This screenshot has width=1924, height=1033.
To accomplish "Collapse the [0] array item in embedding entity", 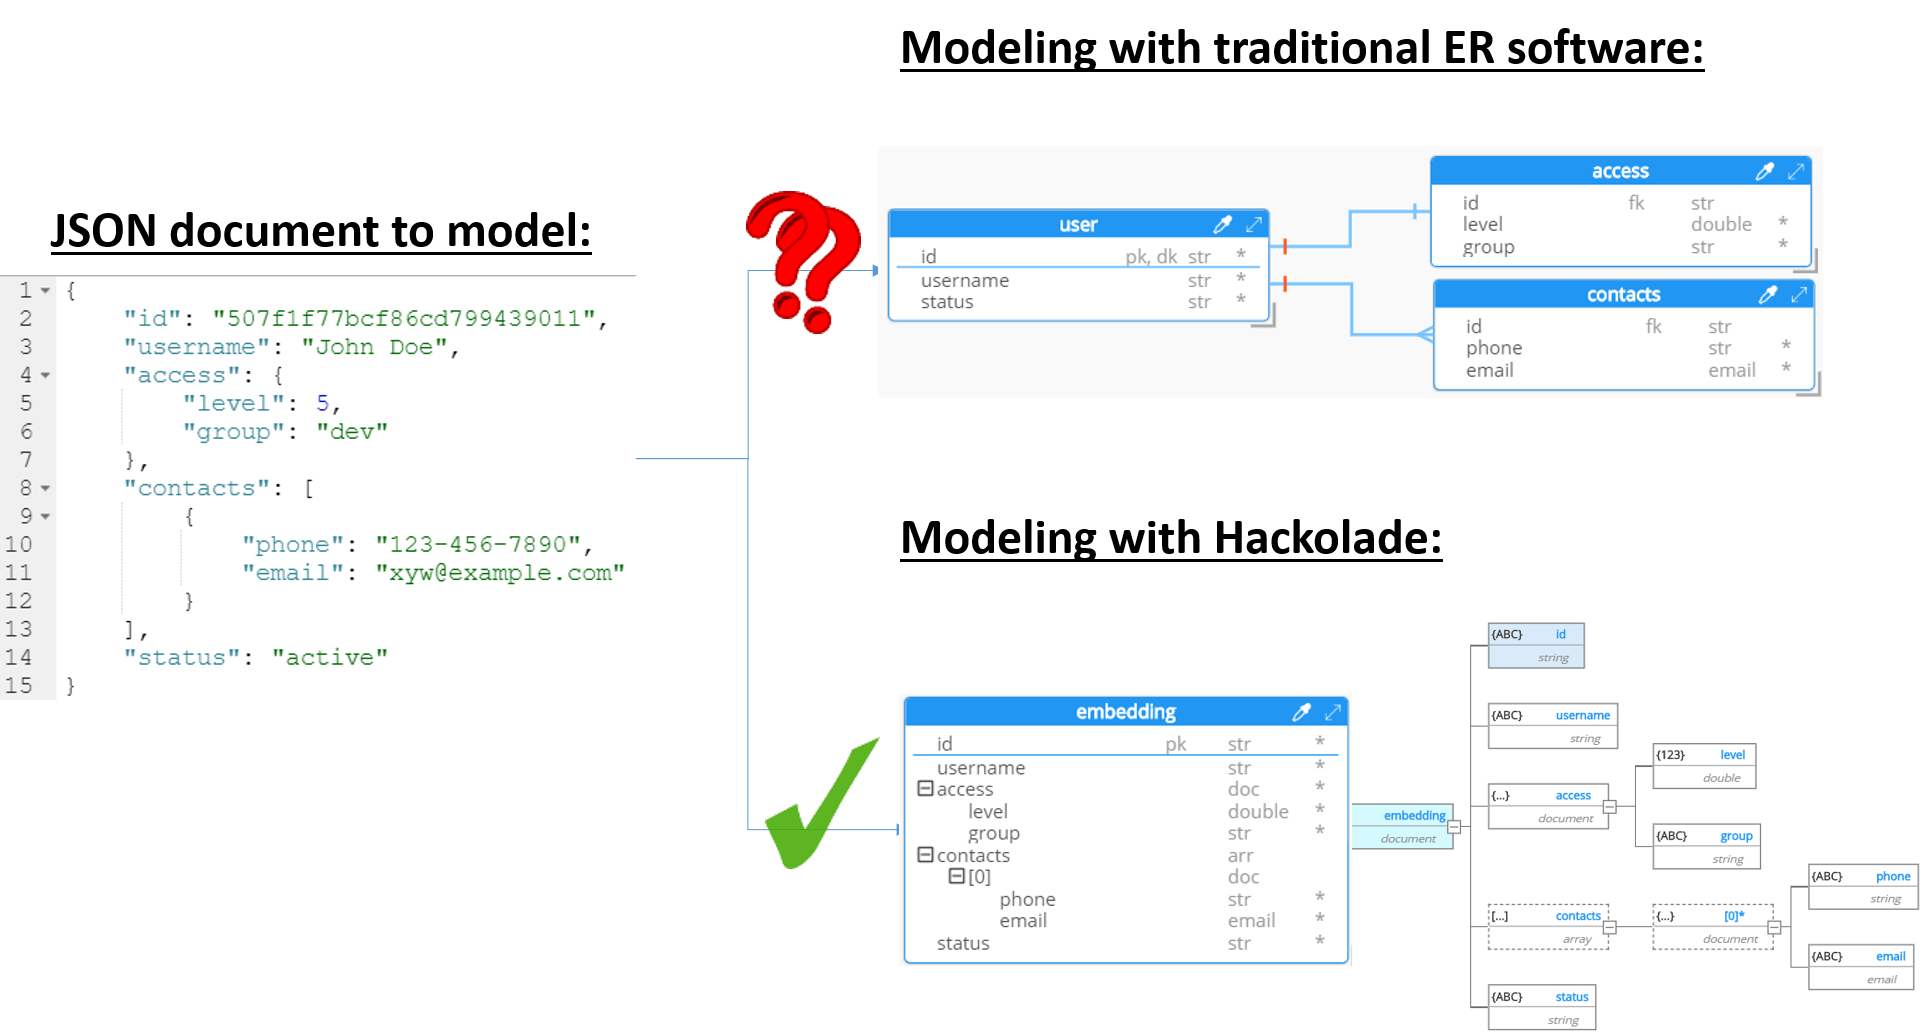I will point(957,876).
